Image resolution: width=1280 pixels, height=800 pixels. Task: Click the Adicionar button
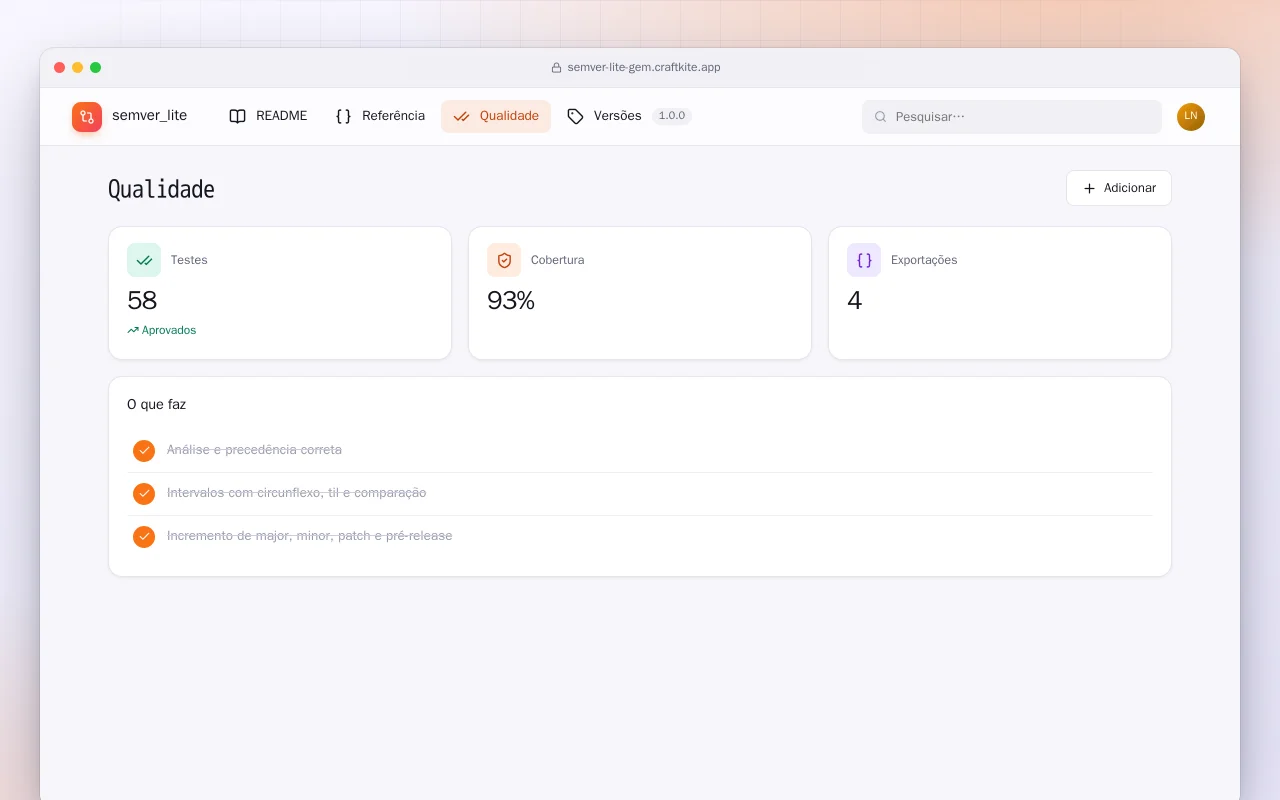pos(1119,188)
